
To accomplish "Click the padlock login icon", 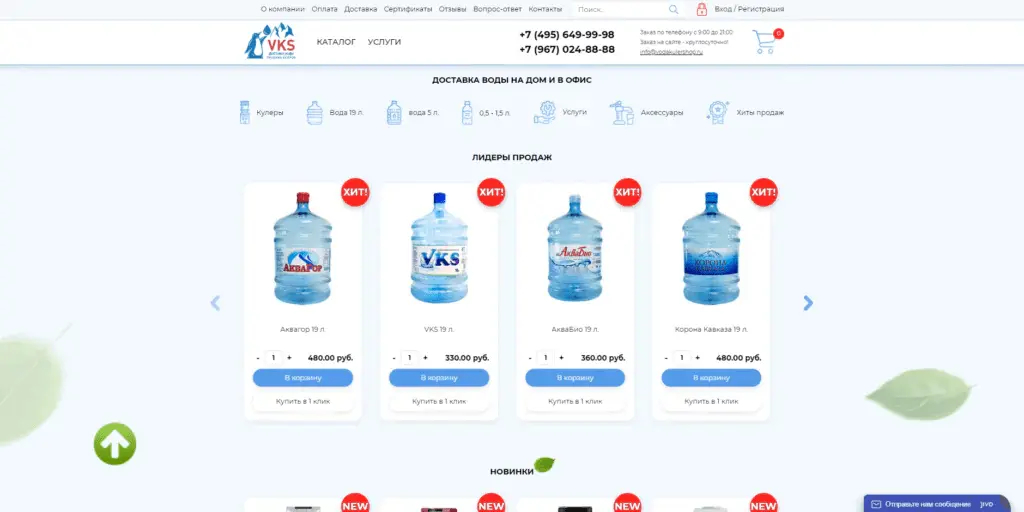I will pyautogui.click(x=701, y=9).
